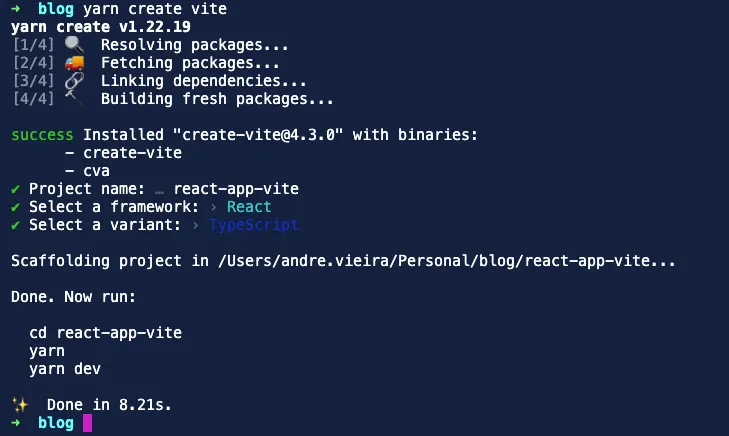Click the hammer emoji beside Building fresh packages
The width and height of the screenshot is (729, 436).
74,99
